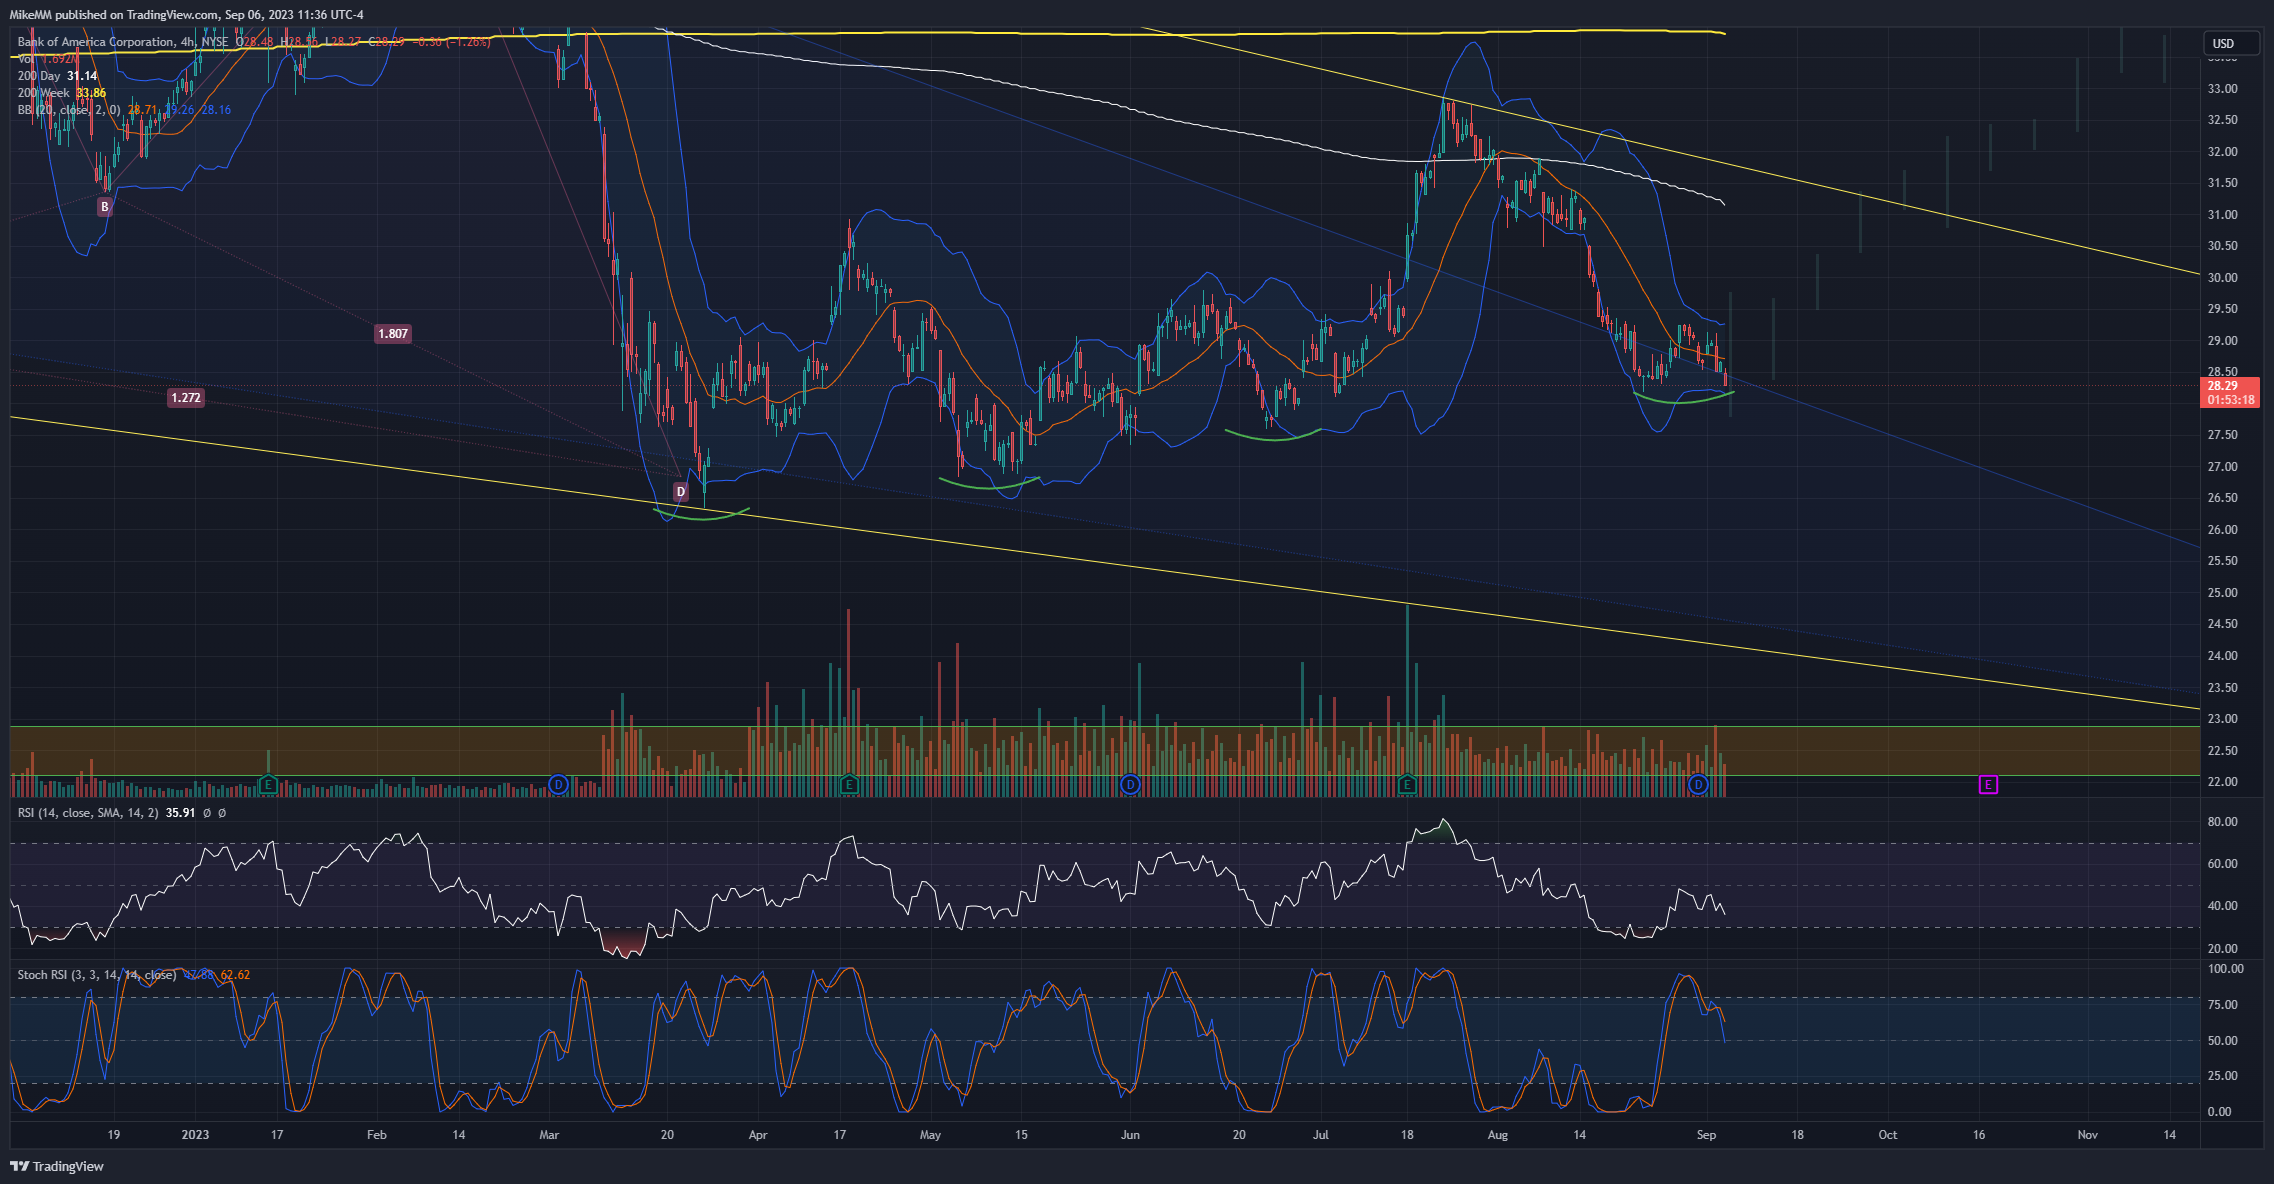The width and height of the screenshot is (2274, 1184).
Task: Select the pattern point label B
Action: (x=104, y=207)
